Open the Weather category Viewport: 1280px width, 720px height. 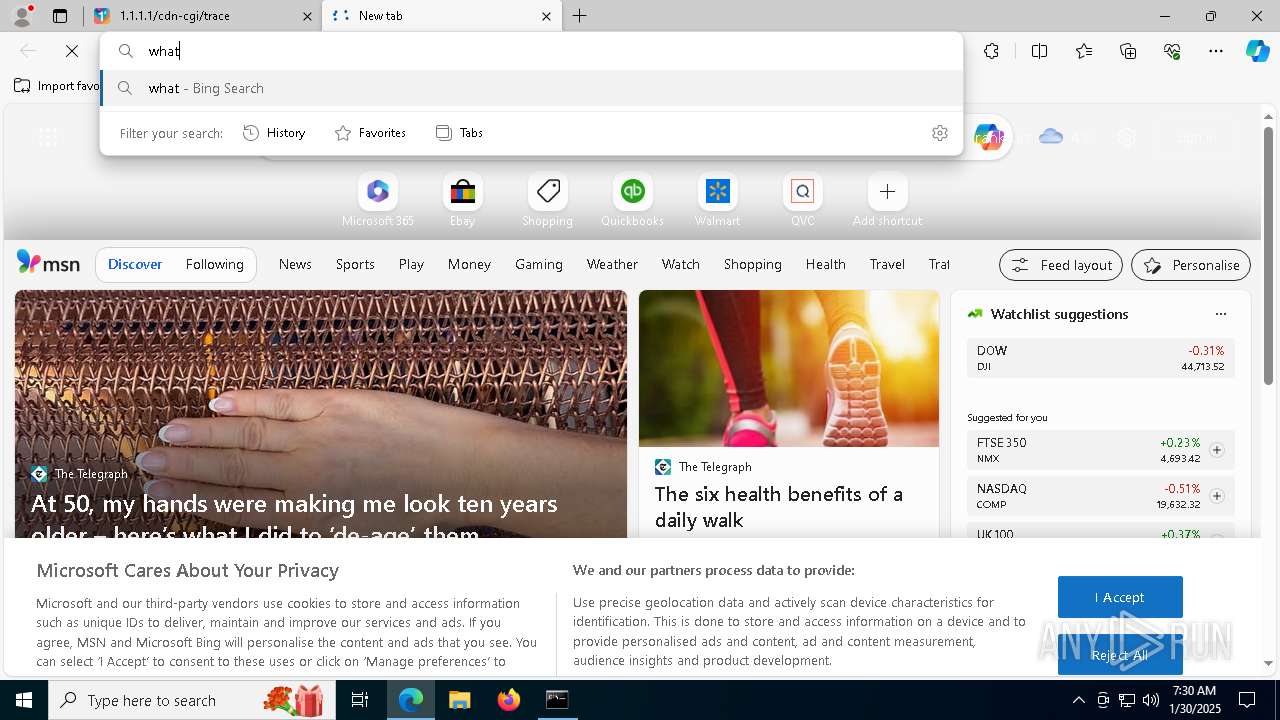tap(612, 264)
